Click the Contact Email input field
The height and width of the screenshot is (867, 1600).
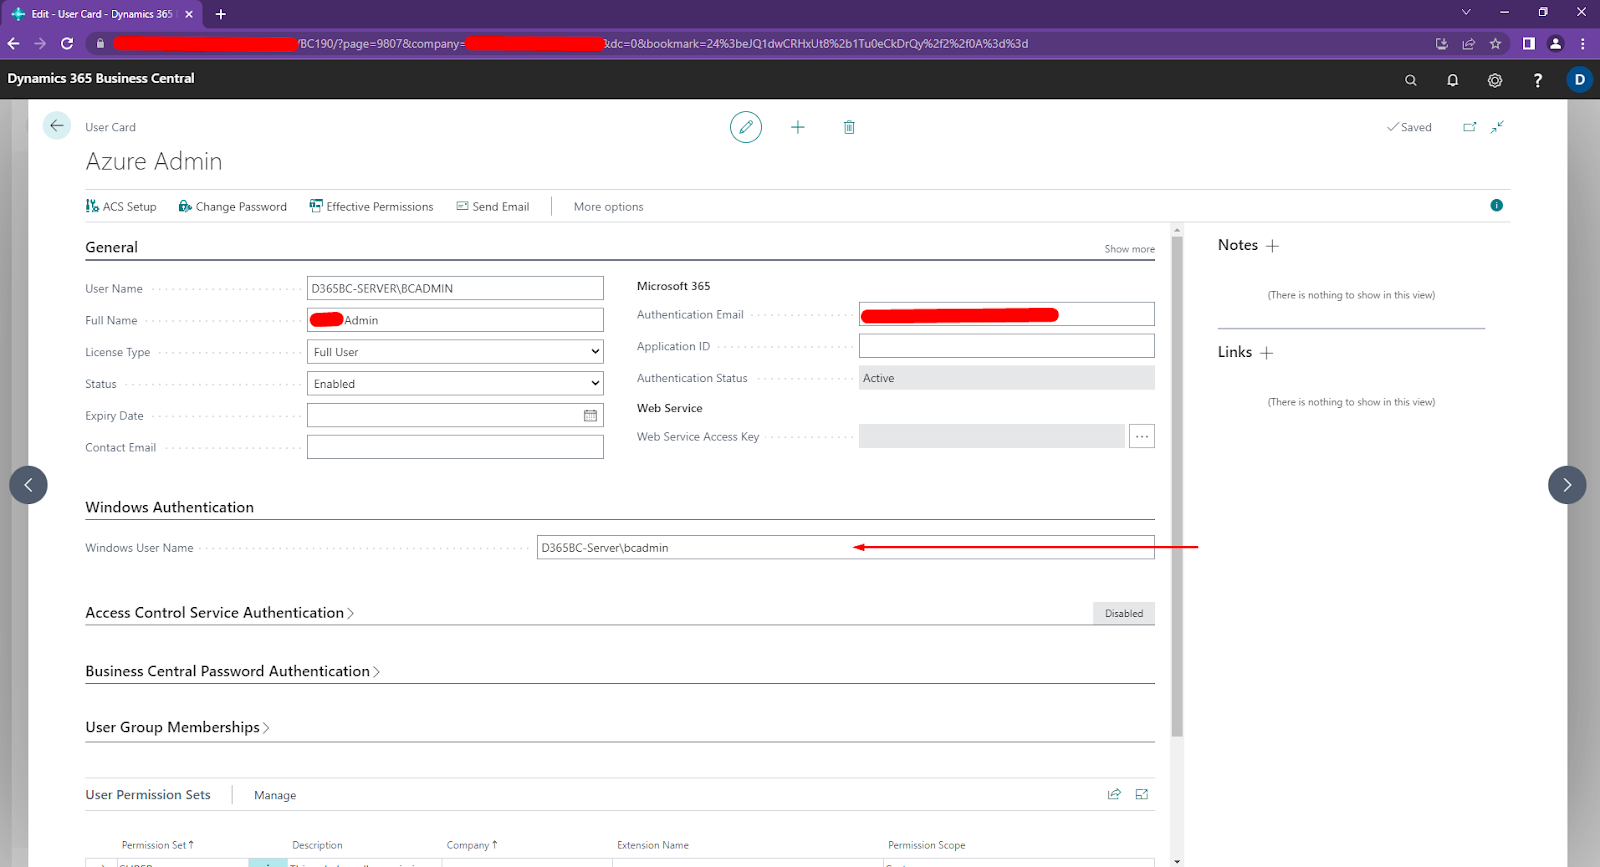click(455, 447)
